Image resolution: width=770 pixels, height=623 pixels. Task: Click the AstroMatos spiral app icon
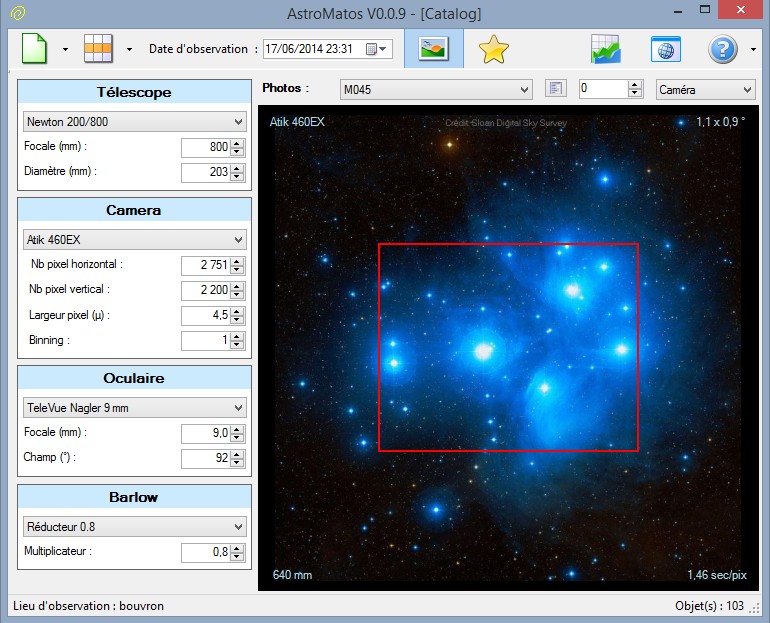18,13
